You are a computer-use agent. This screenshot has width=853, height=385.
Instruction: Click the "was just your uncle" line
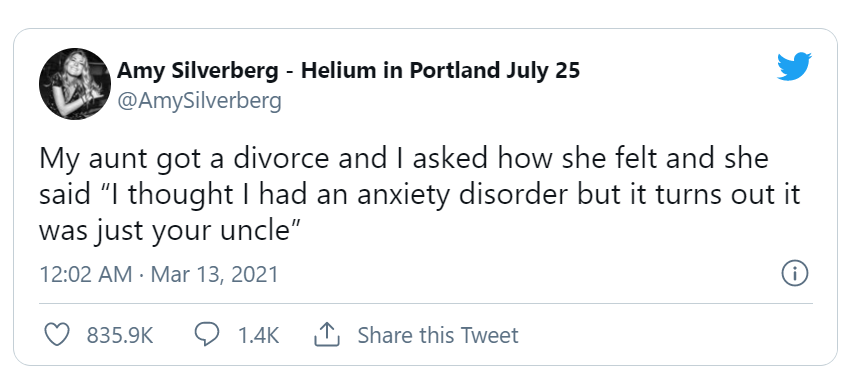coord(171,232)
